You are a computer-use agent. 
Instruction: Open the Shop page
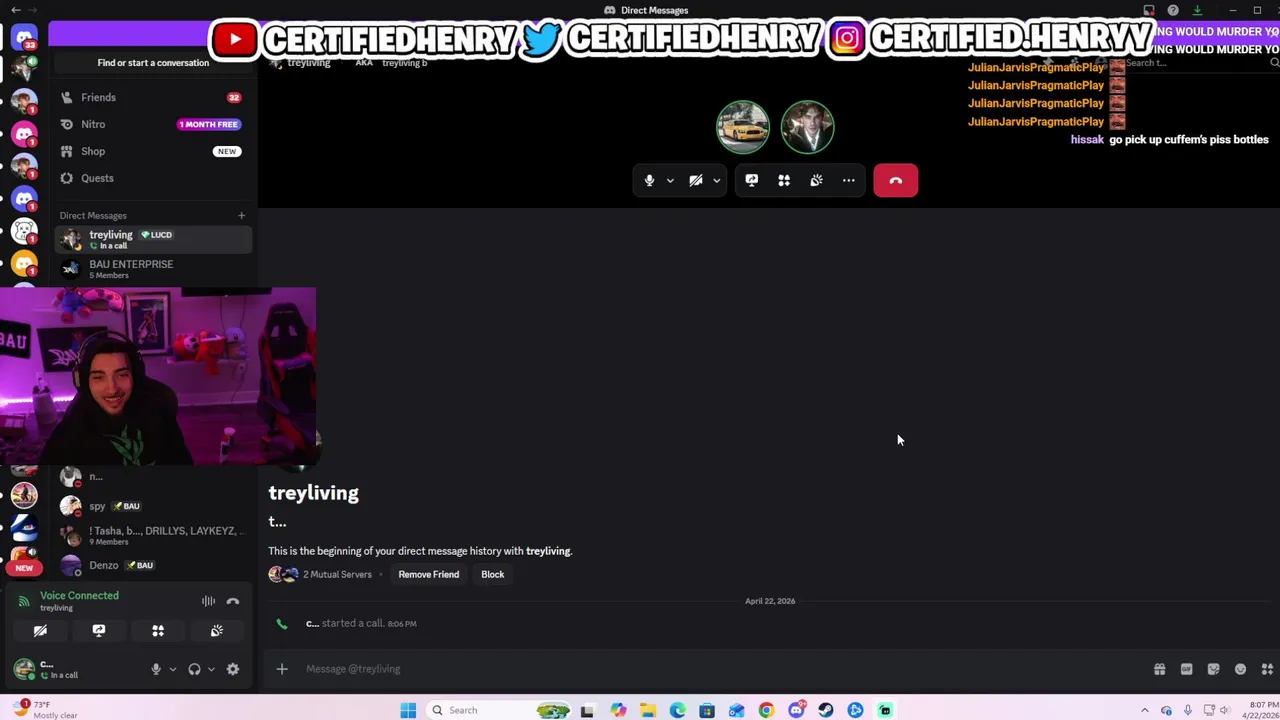click(x=153, y=151)
